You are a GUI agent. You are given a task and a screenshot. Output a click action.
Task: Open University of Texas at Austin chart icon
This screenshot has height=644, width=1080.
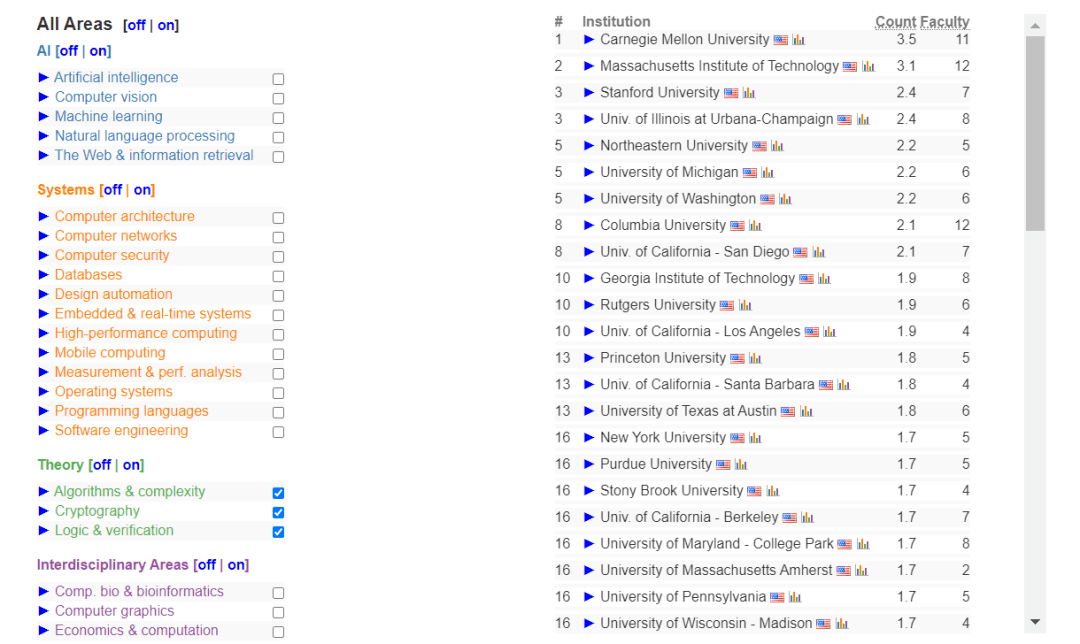pyautogui.click(x=807, y=412)
